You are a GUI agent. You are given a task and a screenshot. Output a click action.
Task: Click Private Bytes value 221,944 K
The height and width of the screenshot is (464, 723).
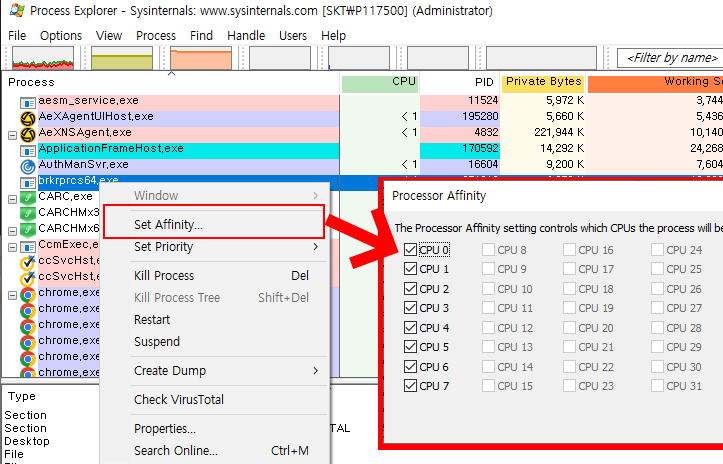pos(559,133)
